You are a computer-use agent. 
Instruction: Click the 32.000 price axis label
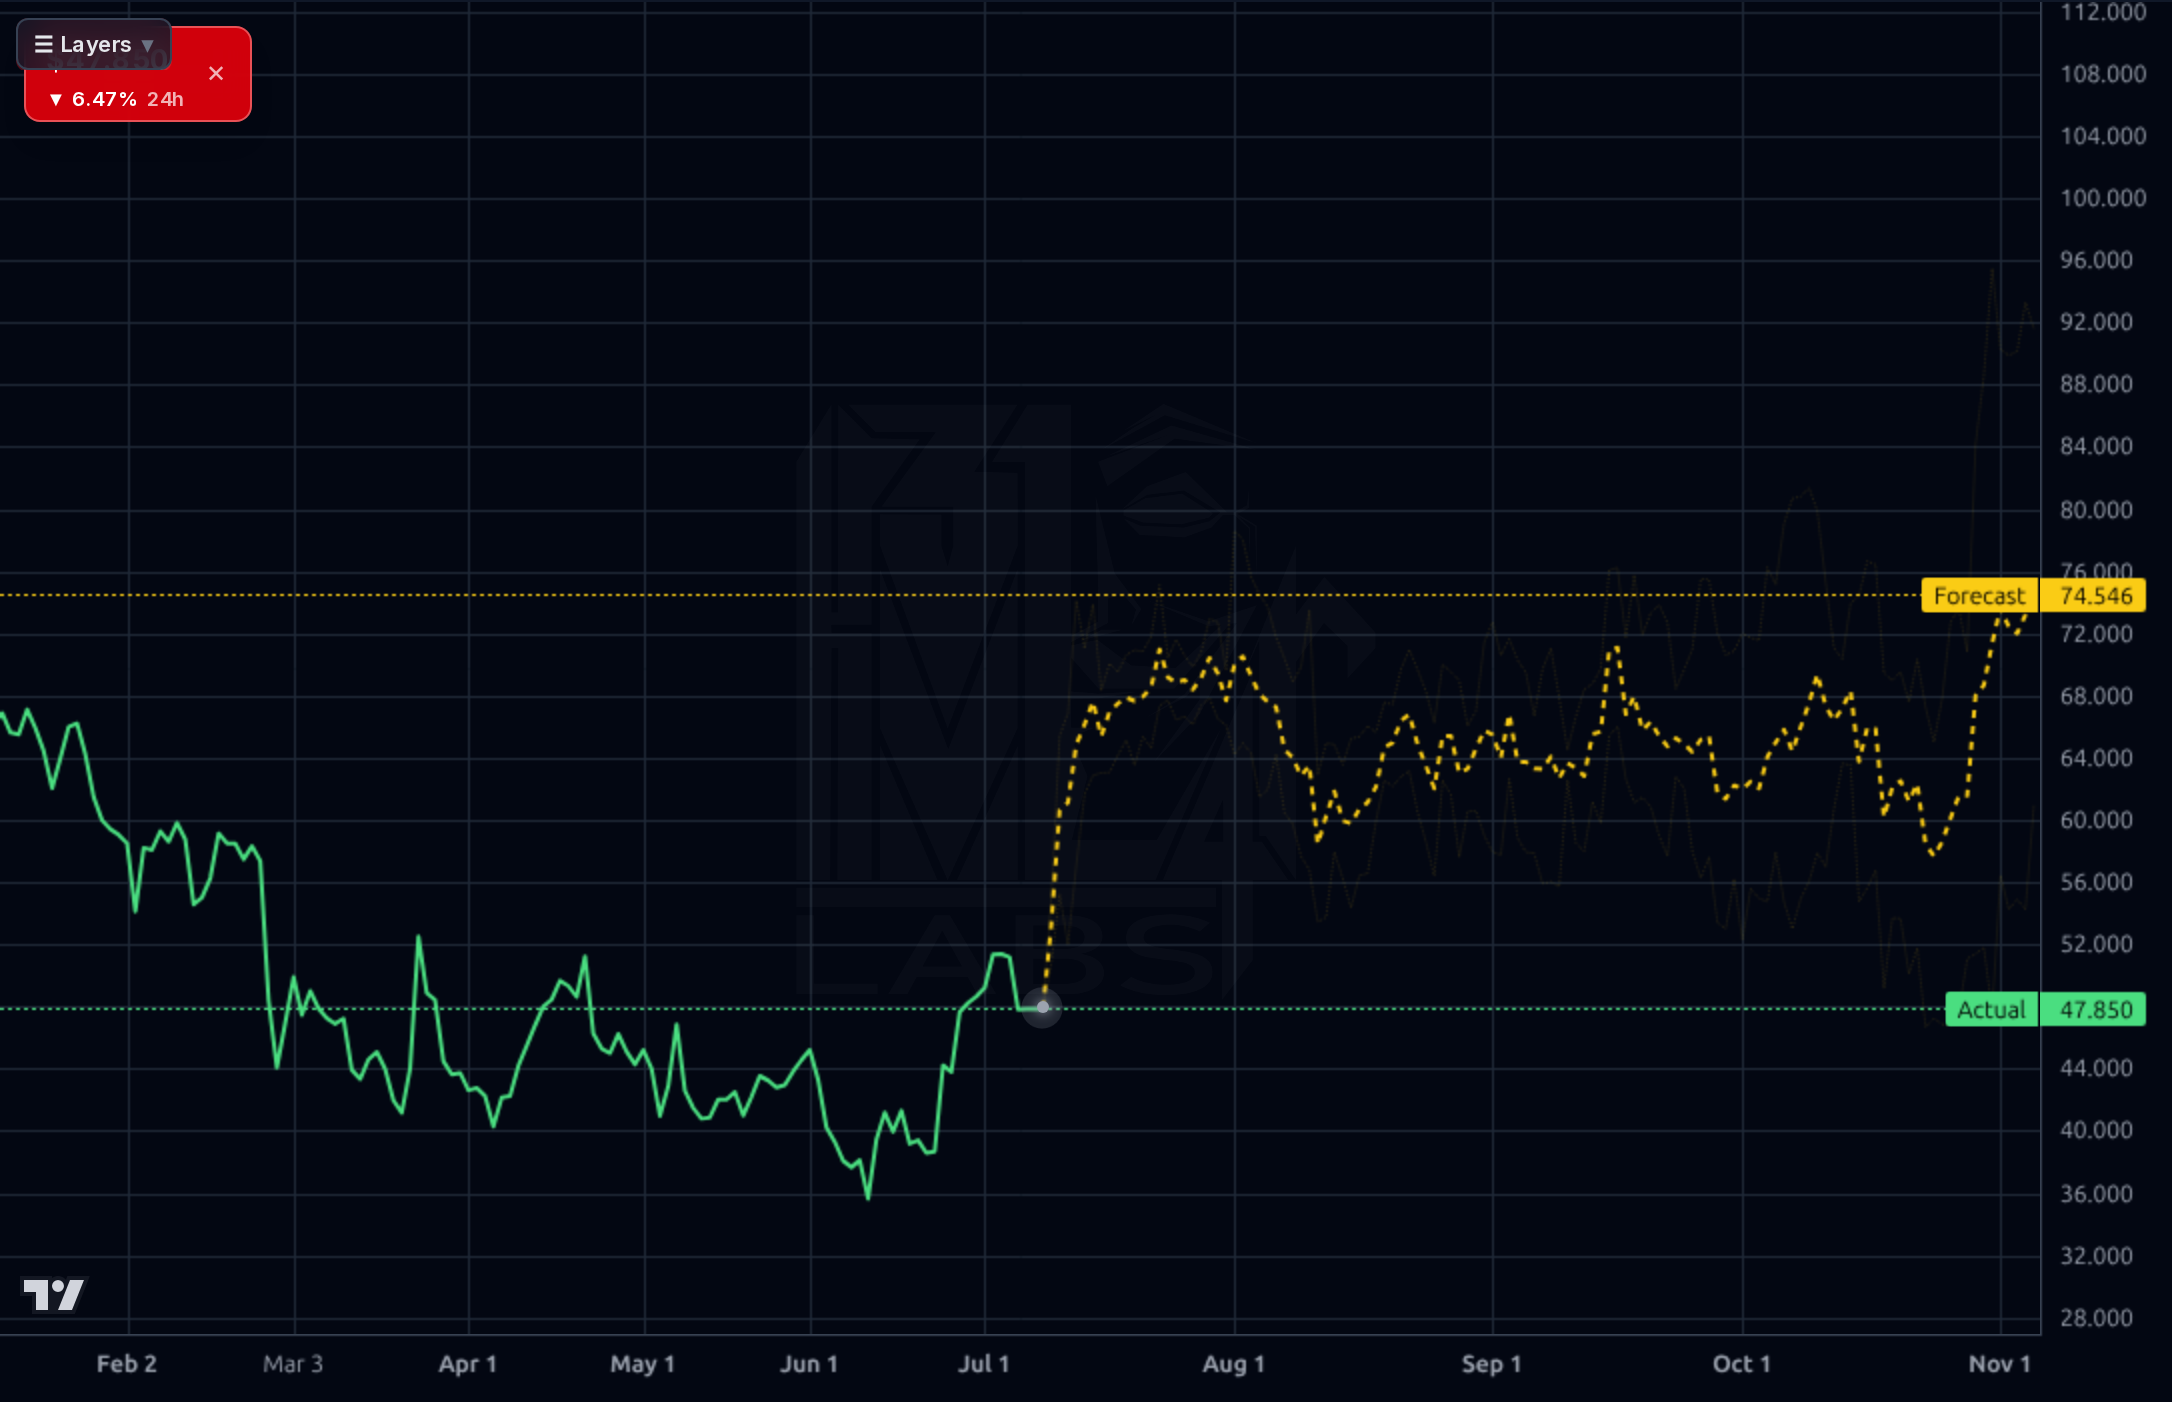[2096, 1256]
